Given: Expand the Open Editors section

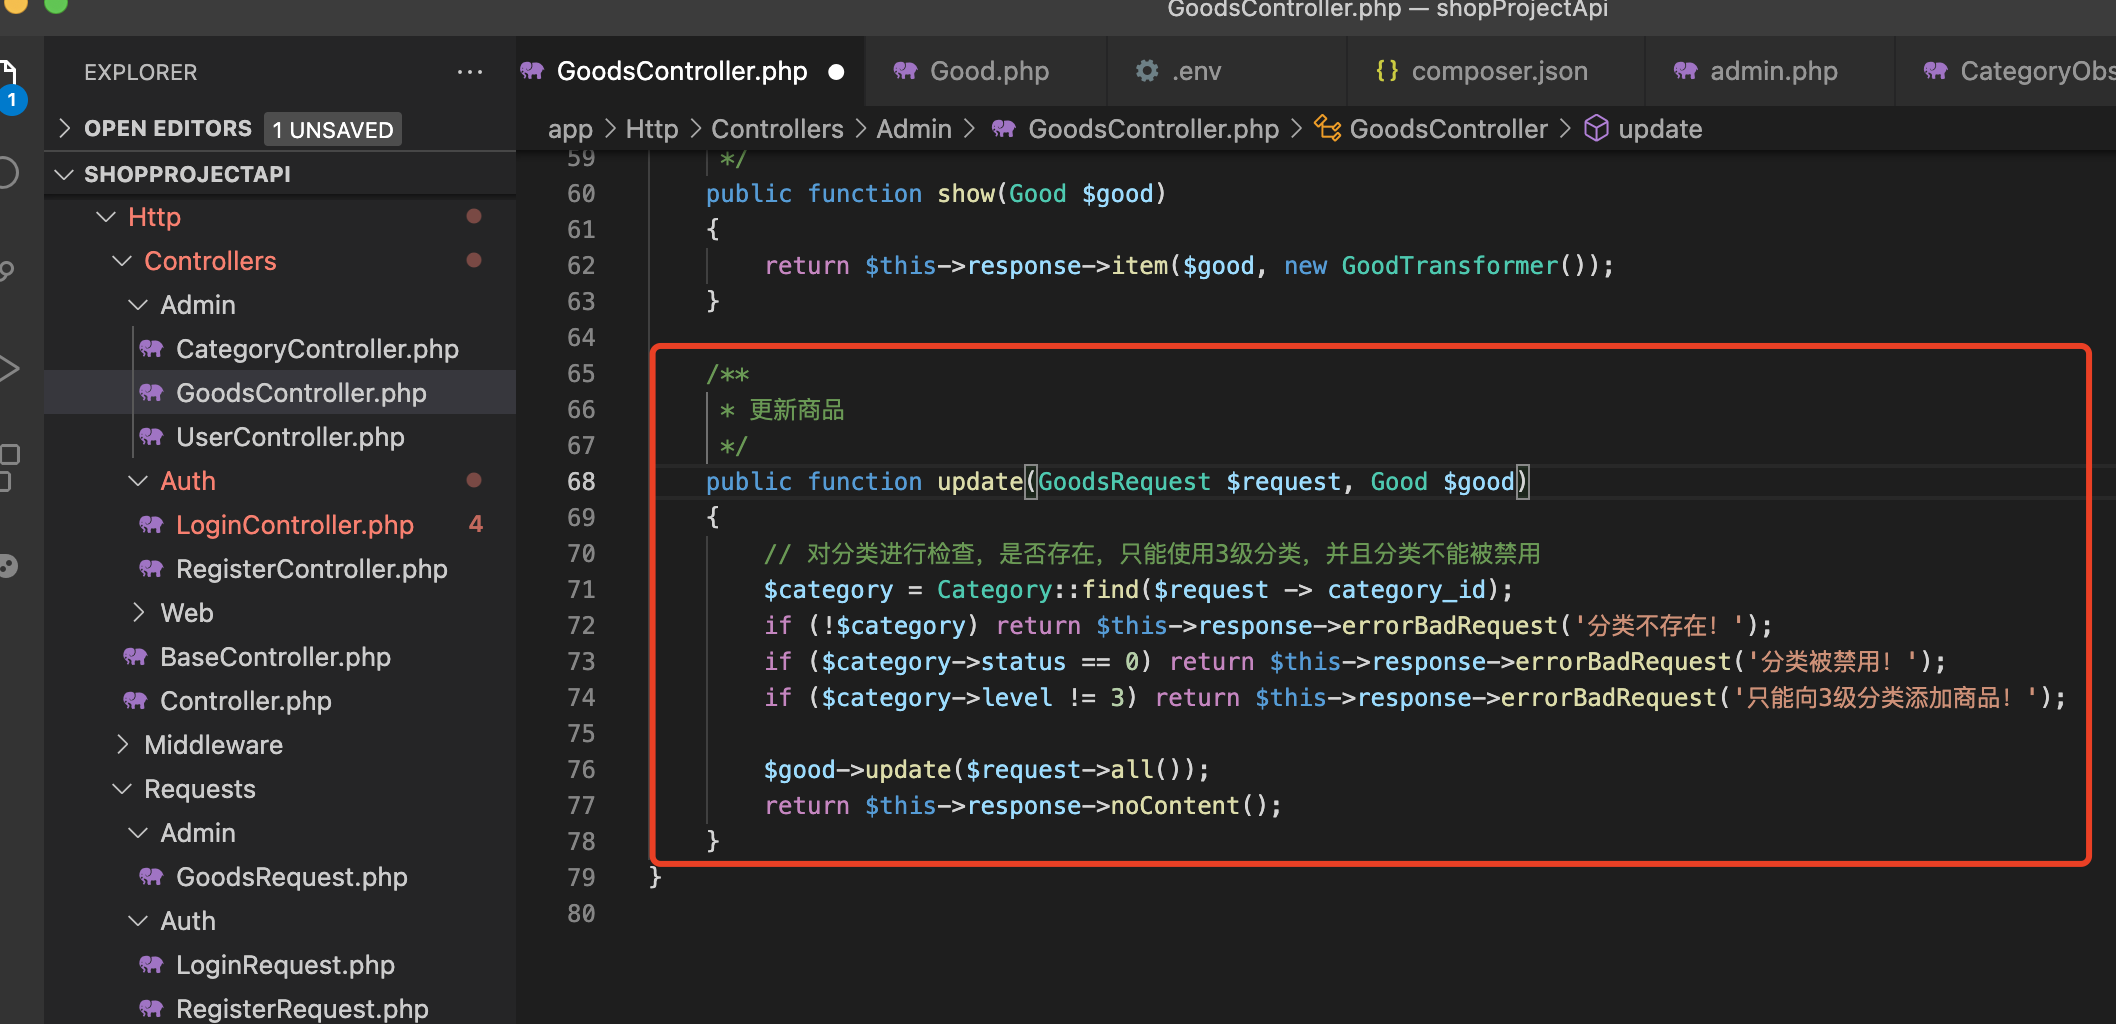Looking at the screenshot, I should pyautogui.click(x=64, y=128).
